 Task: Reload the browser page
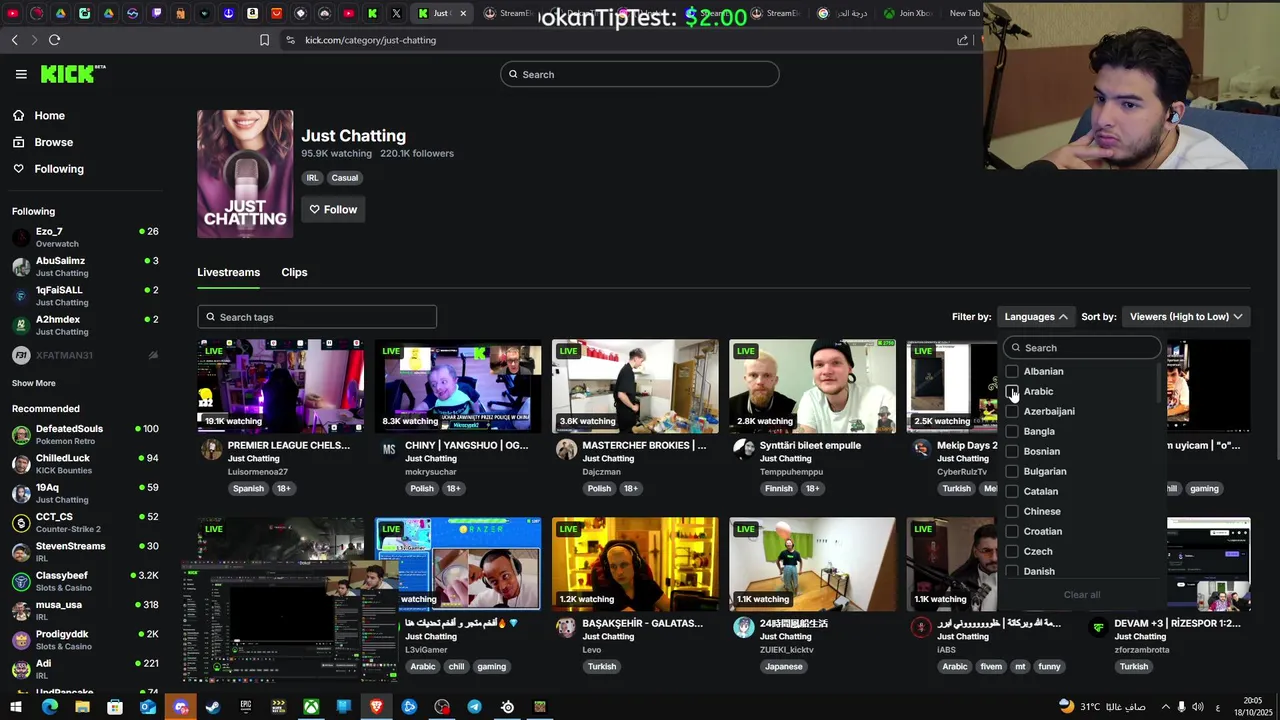coord(54,40)
